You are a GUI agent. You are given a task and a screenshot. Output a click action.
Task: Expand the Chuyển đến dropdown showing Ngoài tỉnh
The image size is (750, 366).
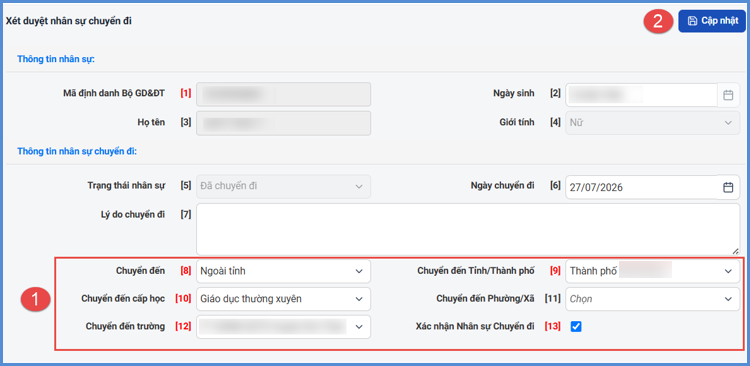pyautogui.click(x=283, y=271)
